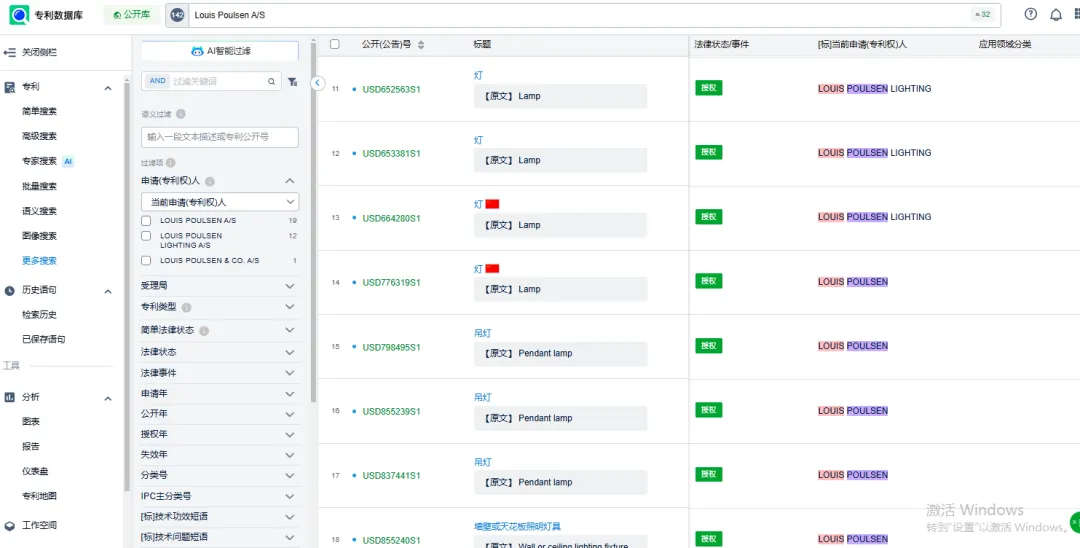Open 专利地图 in sidebar
Viewport: 1080px width, 548px height.
(x=39, y=496)
